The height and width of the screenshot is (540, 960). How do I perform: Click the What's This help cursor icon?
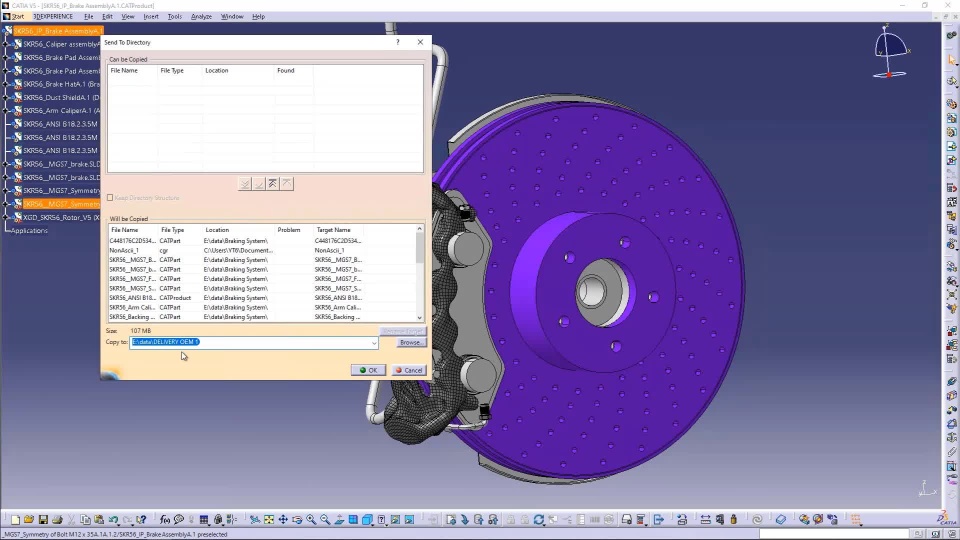point(141,520)
